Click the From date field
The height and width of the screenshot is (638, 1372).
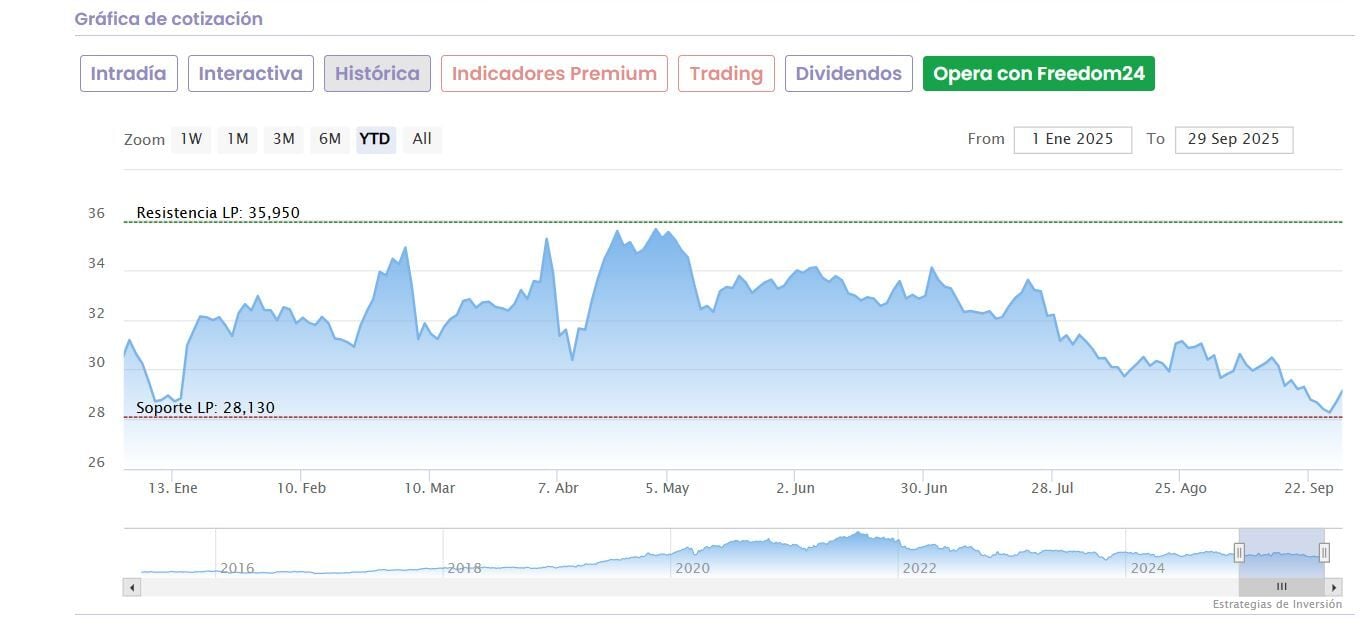point(1072,139)
